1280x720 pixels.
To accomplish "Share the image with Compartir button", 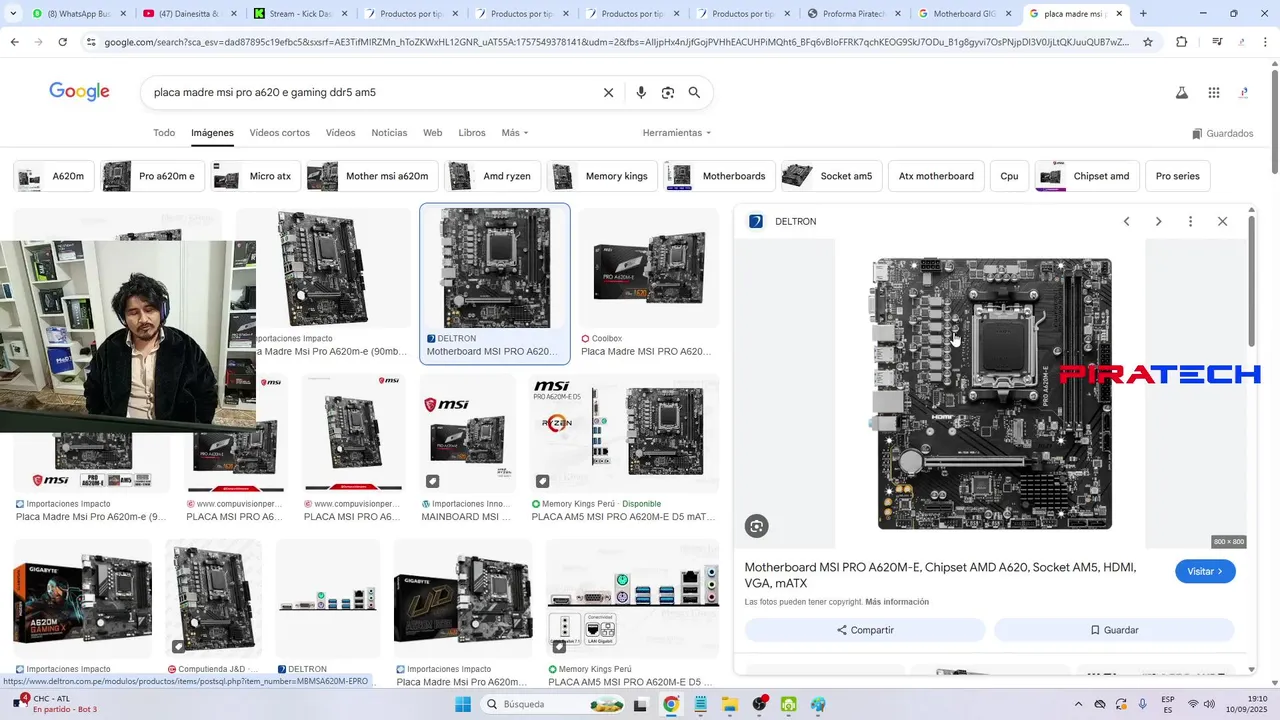I will 865,630.
